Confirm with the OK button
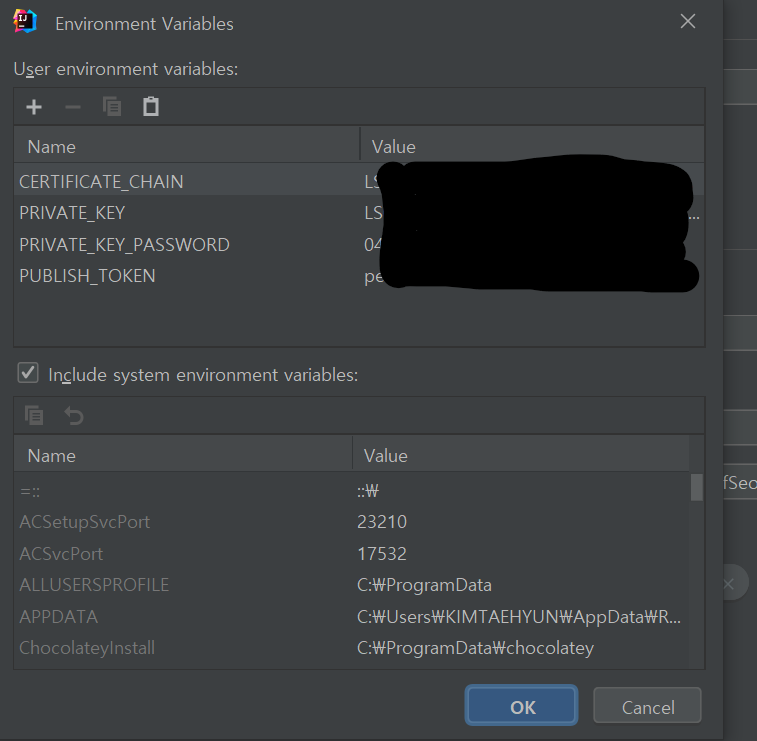757x741 pixels. [x=521, y=706]
